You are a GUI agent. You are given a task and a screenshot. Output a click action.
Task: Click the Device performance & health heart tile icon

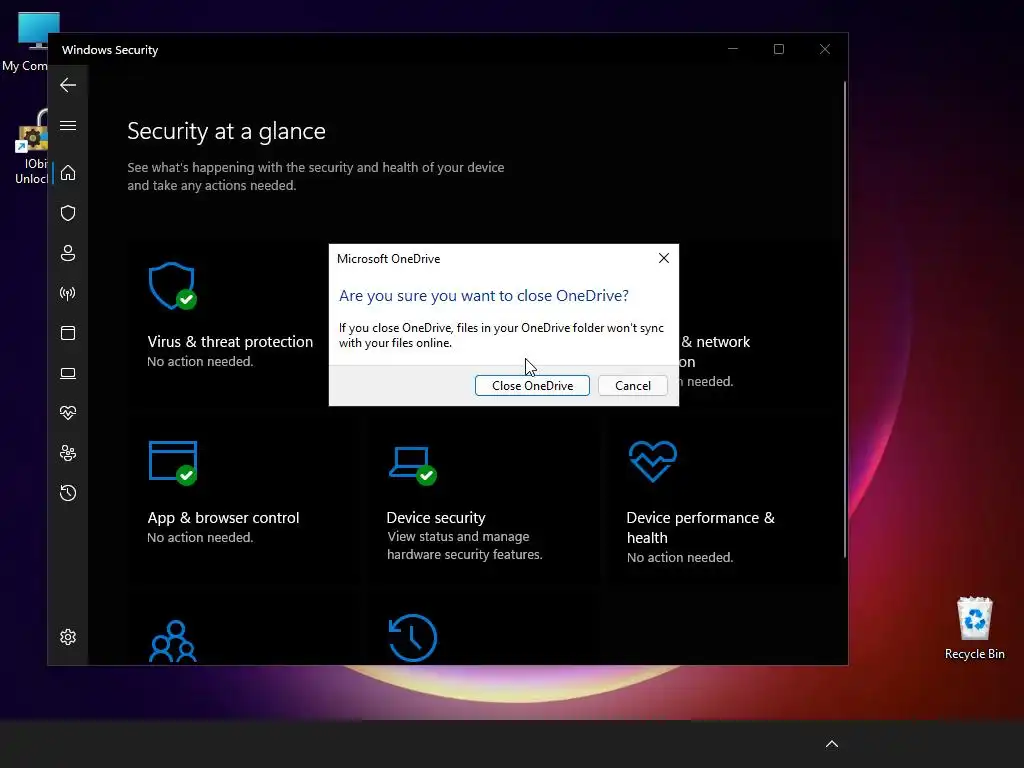click(652, 461)
